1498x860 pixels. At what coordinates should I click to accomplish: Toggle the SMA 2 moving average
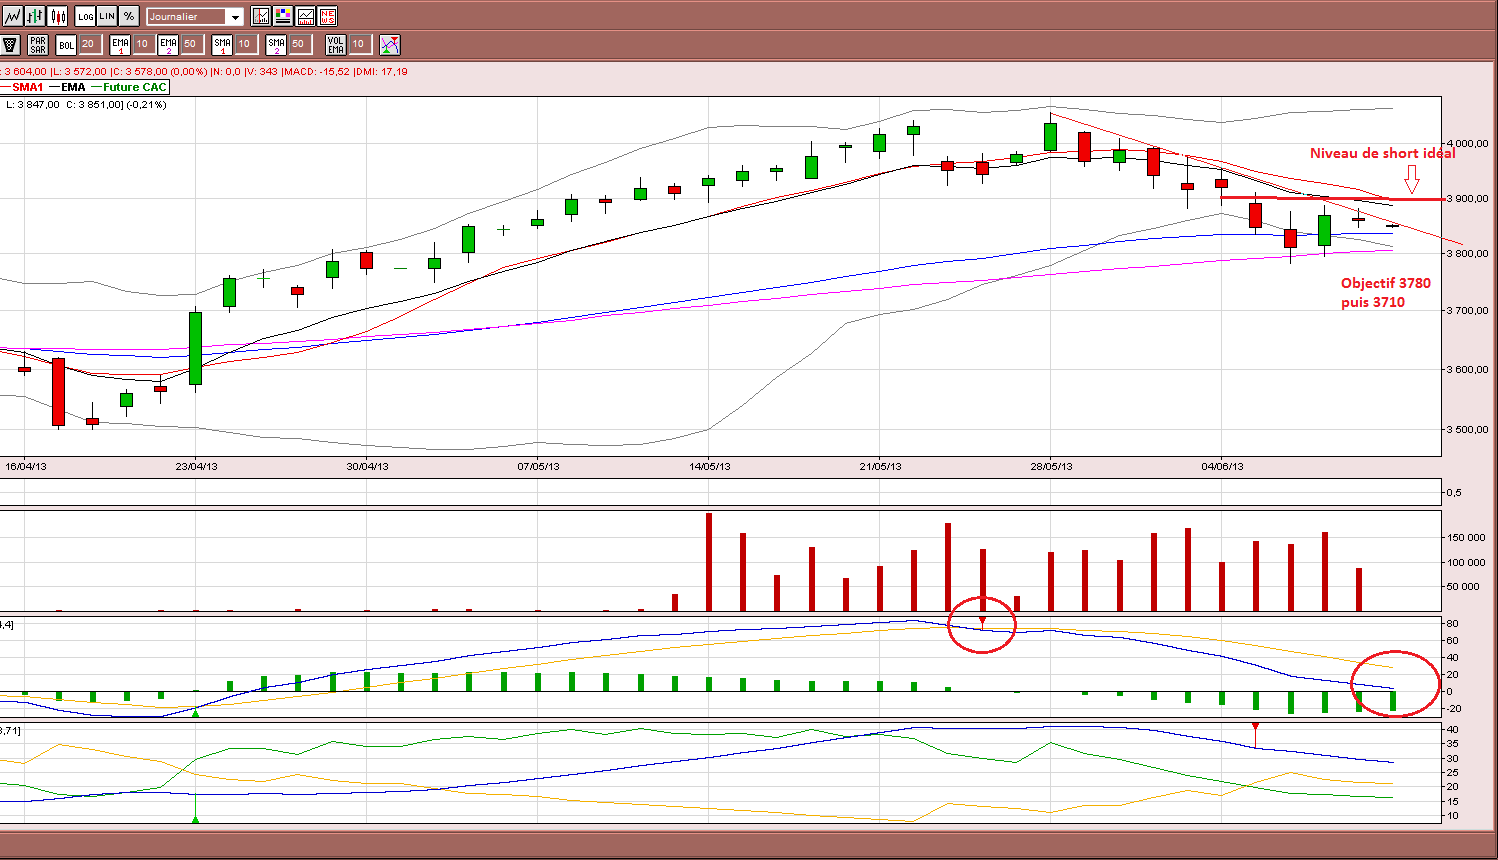tap(276, 44)
